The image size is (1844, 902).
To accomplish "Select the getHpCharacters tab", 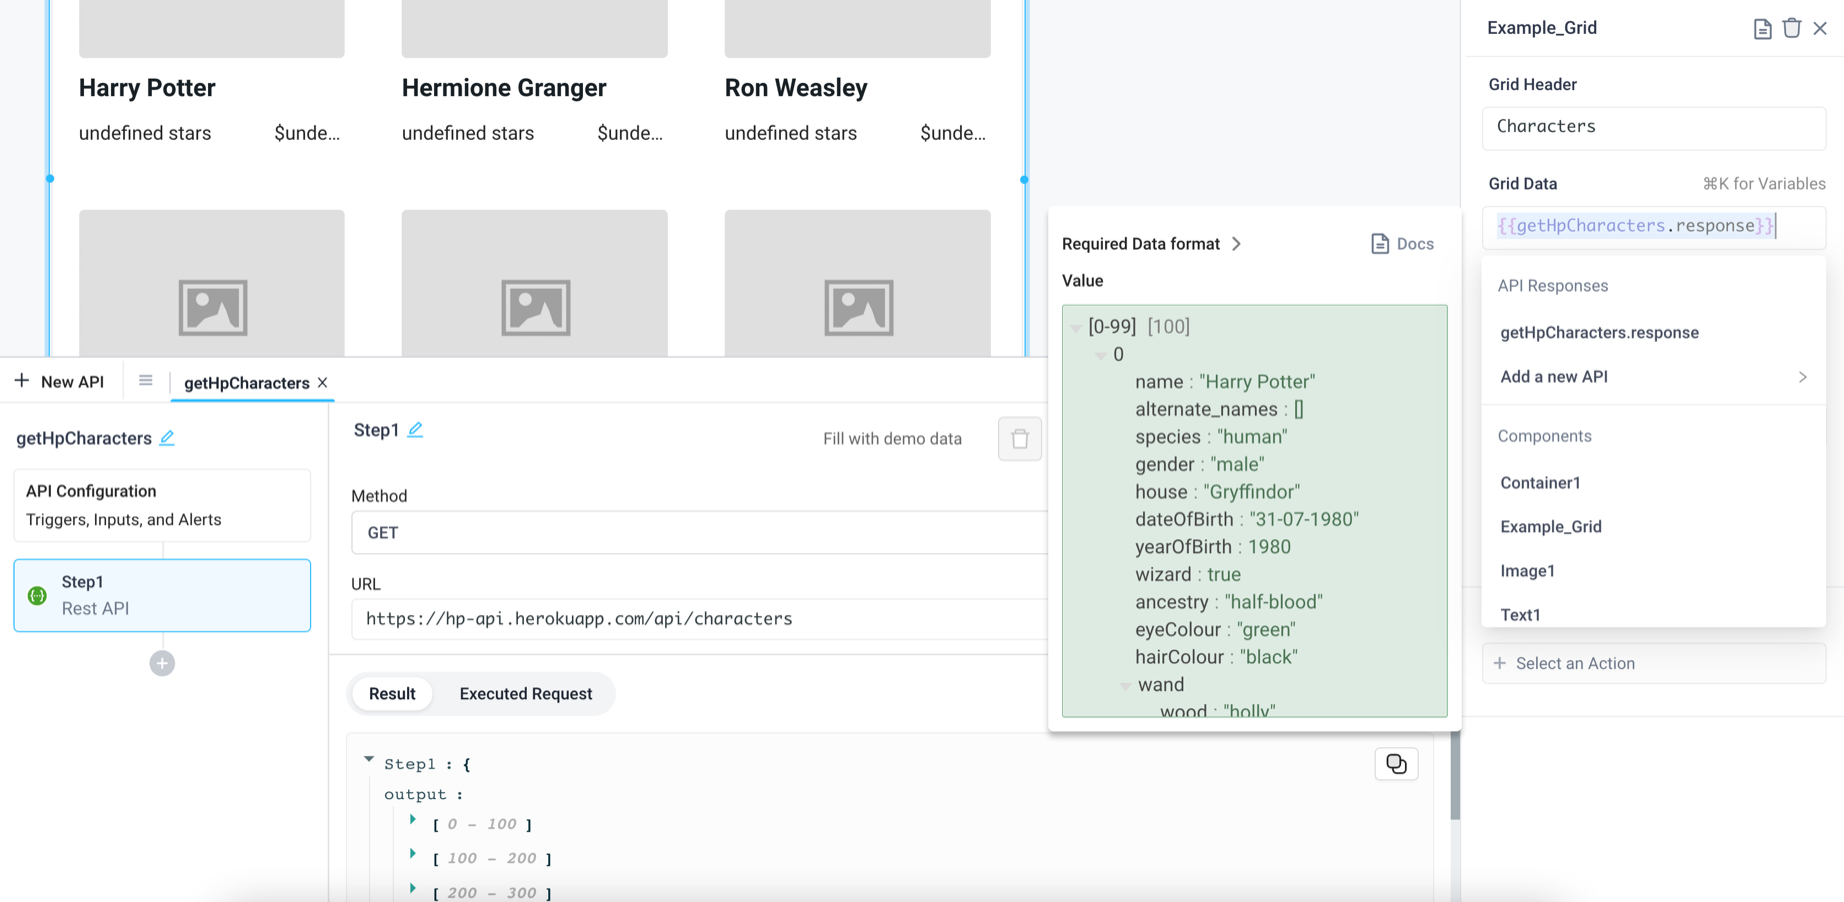I will (245, 382).
